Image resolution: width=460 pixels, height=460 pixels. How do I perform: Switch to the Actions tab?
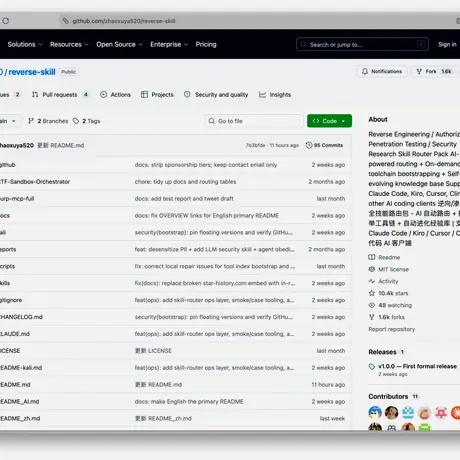115,95
